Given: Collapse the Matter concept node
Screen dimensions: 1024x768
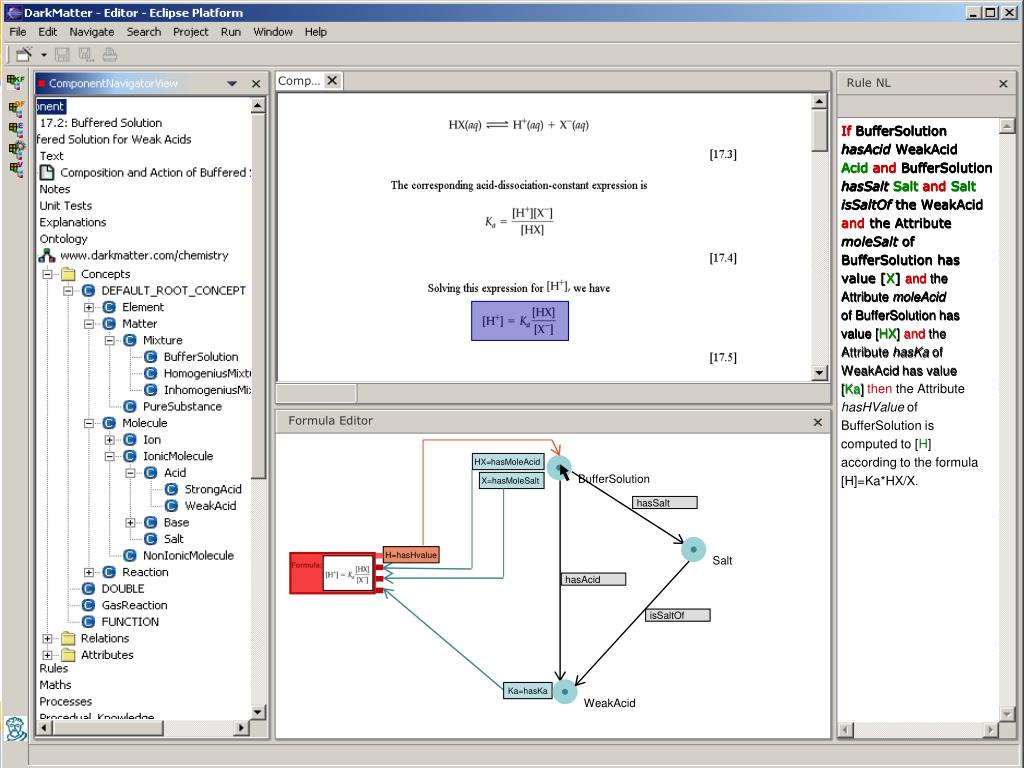Looking at the screenshot, I should (x=89, y=324).
